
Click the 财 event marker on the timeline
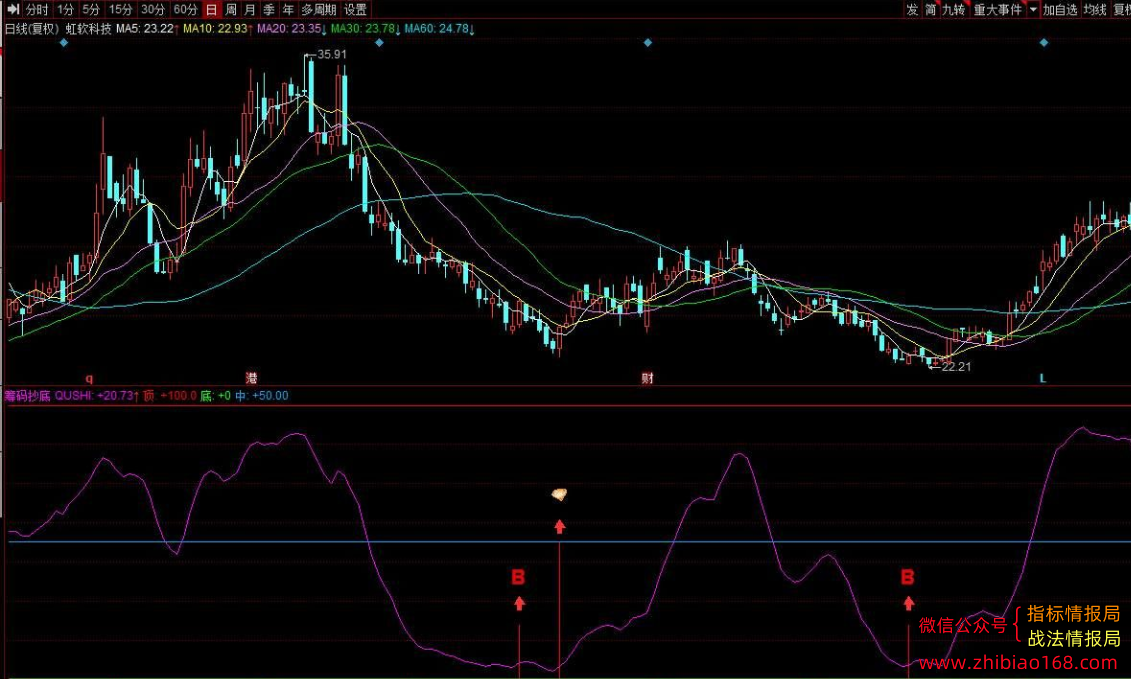pos(648,377)
